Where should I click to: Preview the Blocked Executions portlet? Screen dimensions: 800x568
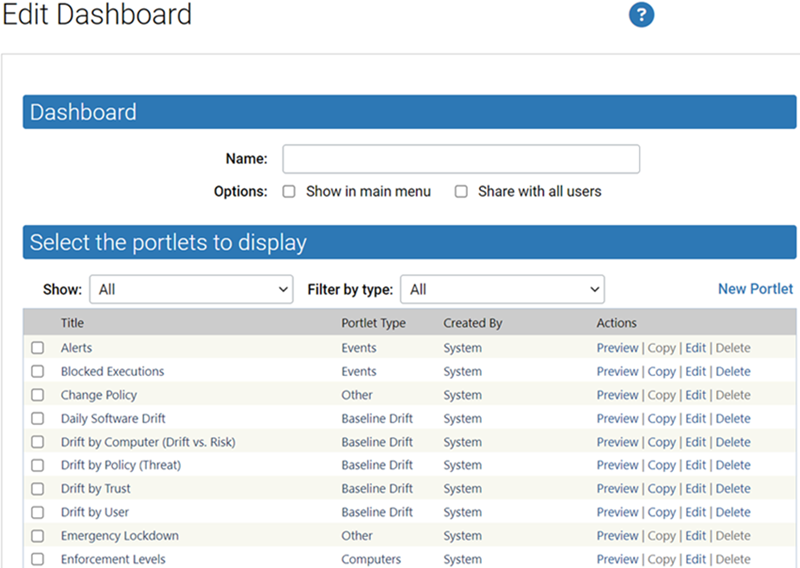point(617,372)
